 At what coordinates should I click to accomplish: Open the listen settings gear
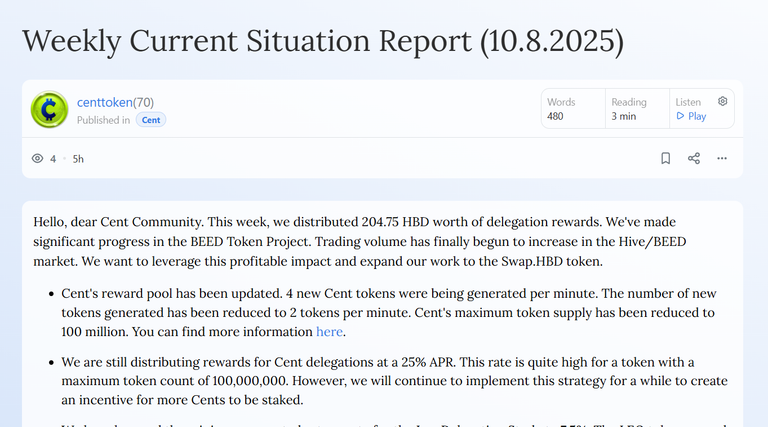(722, 101)
